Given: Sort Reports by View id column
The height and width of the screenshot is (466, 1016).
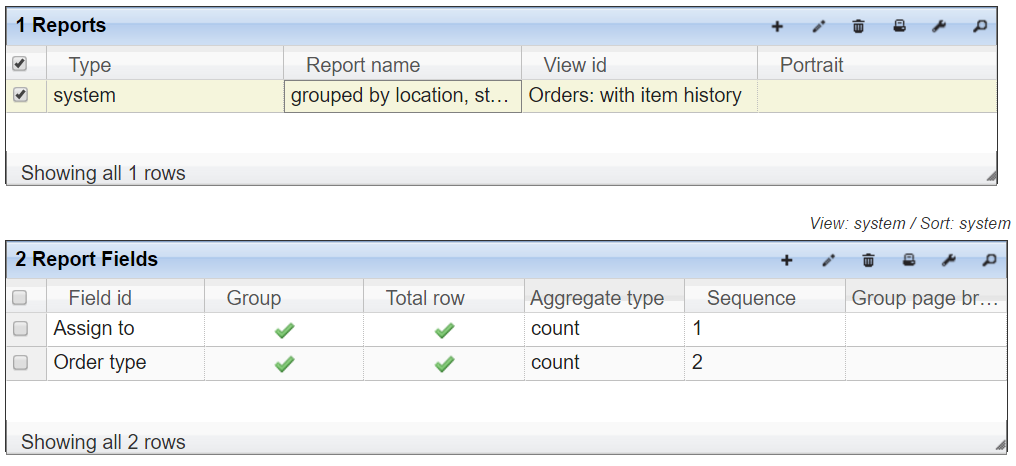Looking at the screenshot, I should (640, 65).
